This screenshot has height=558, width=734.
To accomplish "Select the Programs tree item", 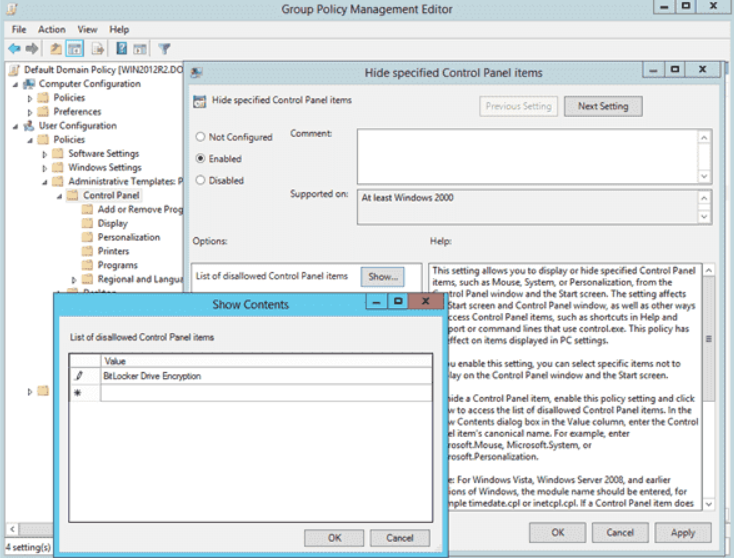I will point(117,265).
